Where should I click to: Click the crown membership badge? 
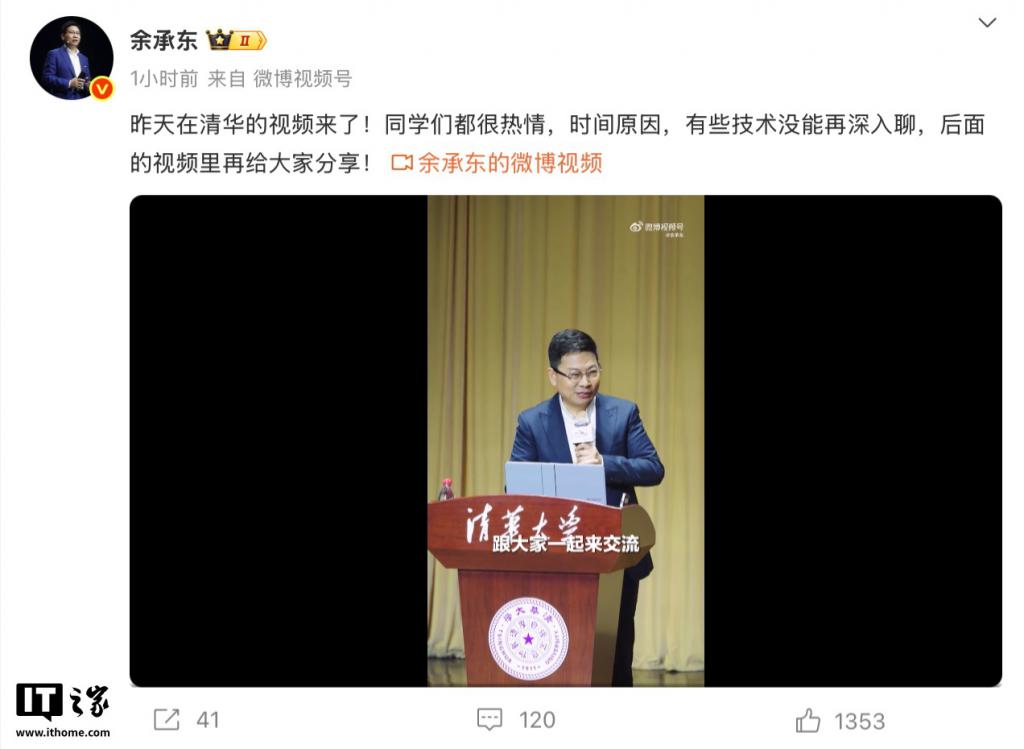(x=236, y=40)
